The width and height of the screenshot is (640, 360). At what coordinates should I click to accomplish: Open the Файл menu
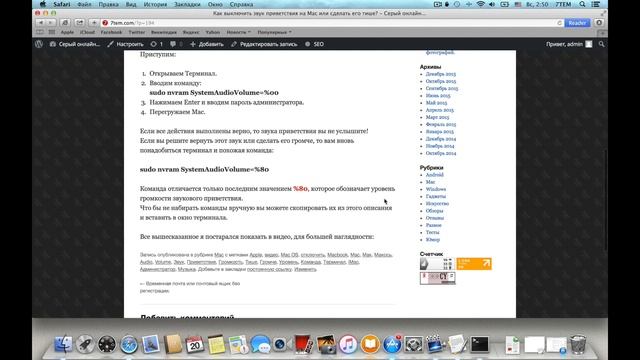(x=84, y=4)
